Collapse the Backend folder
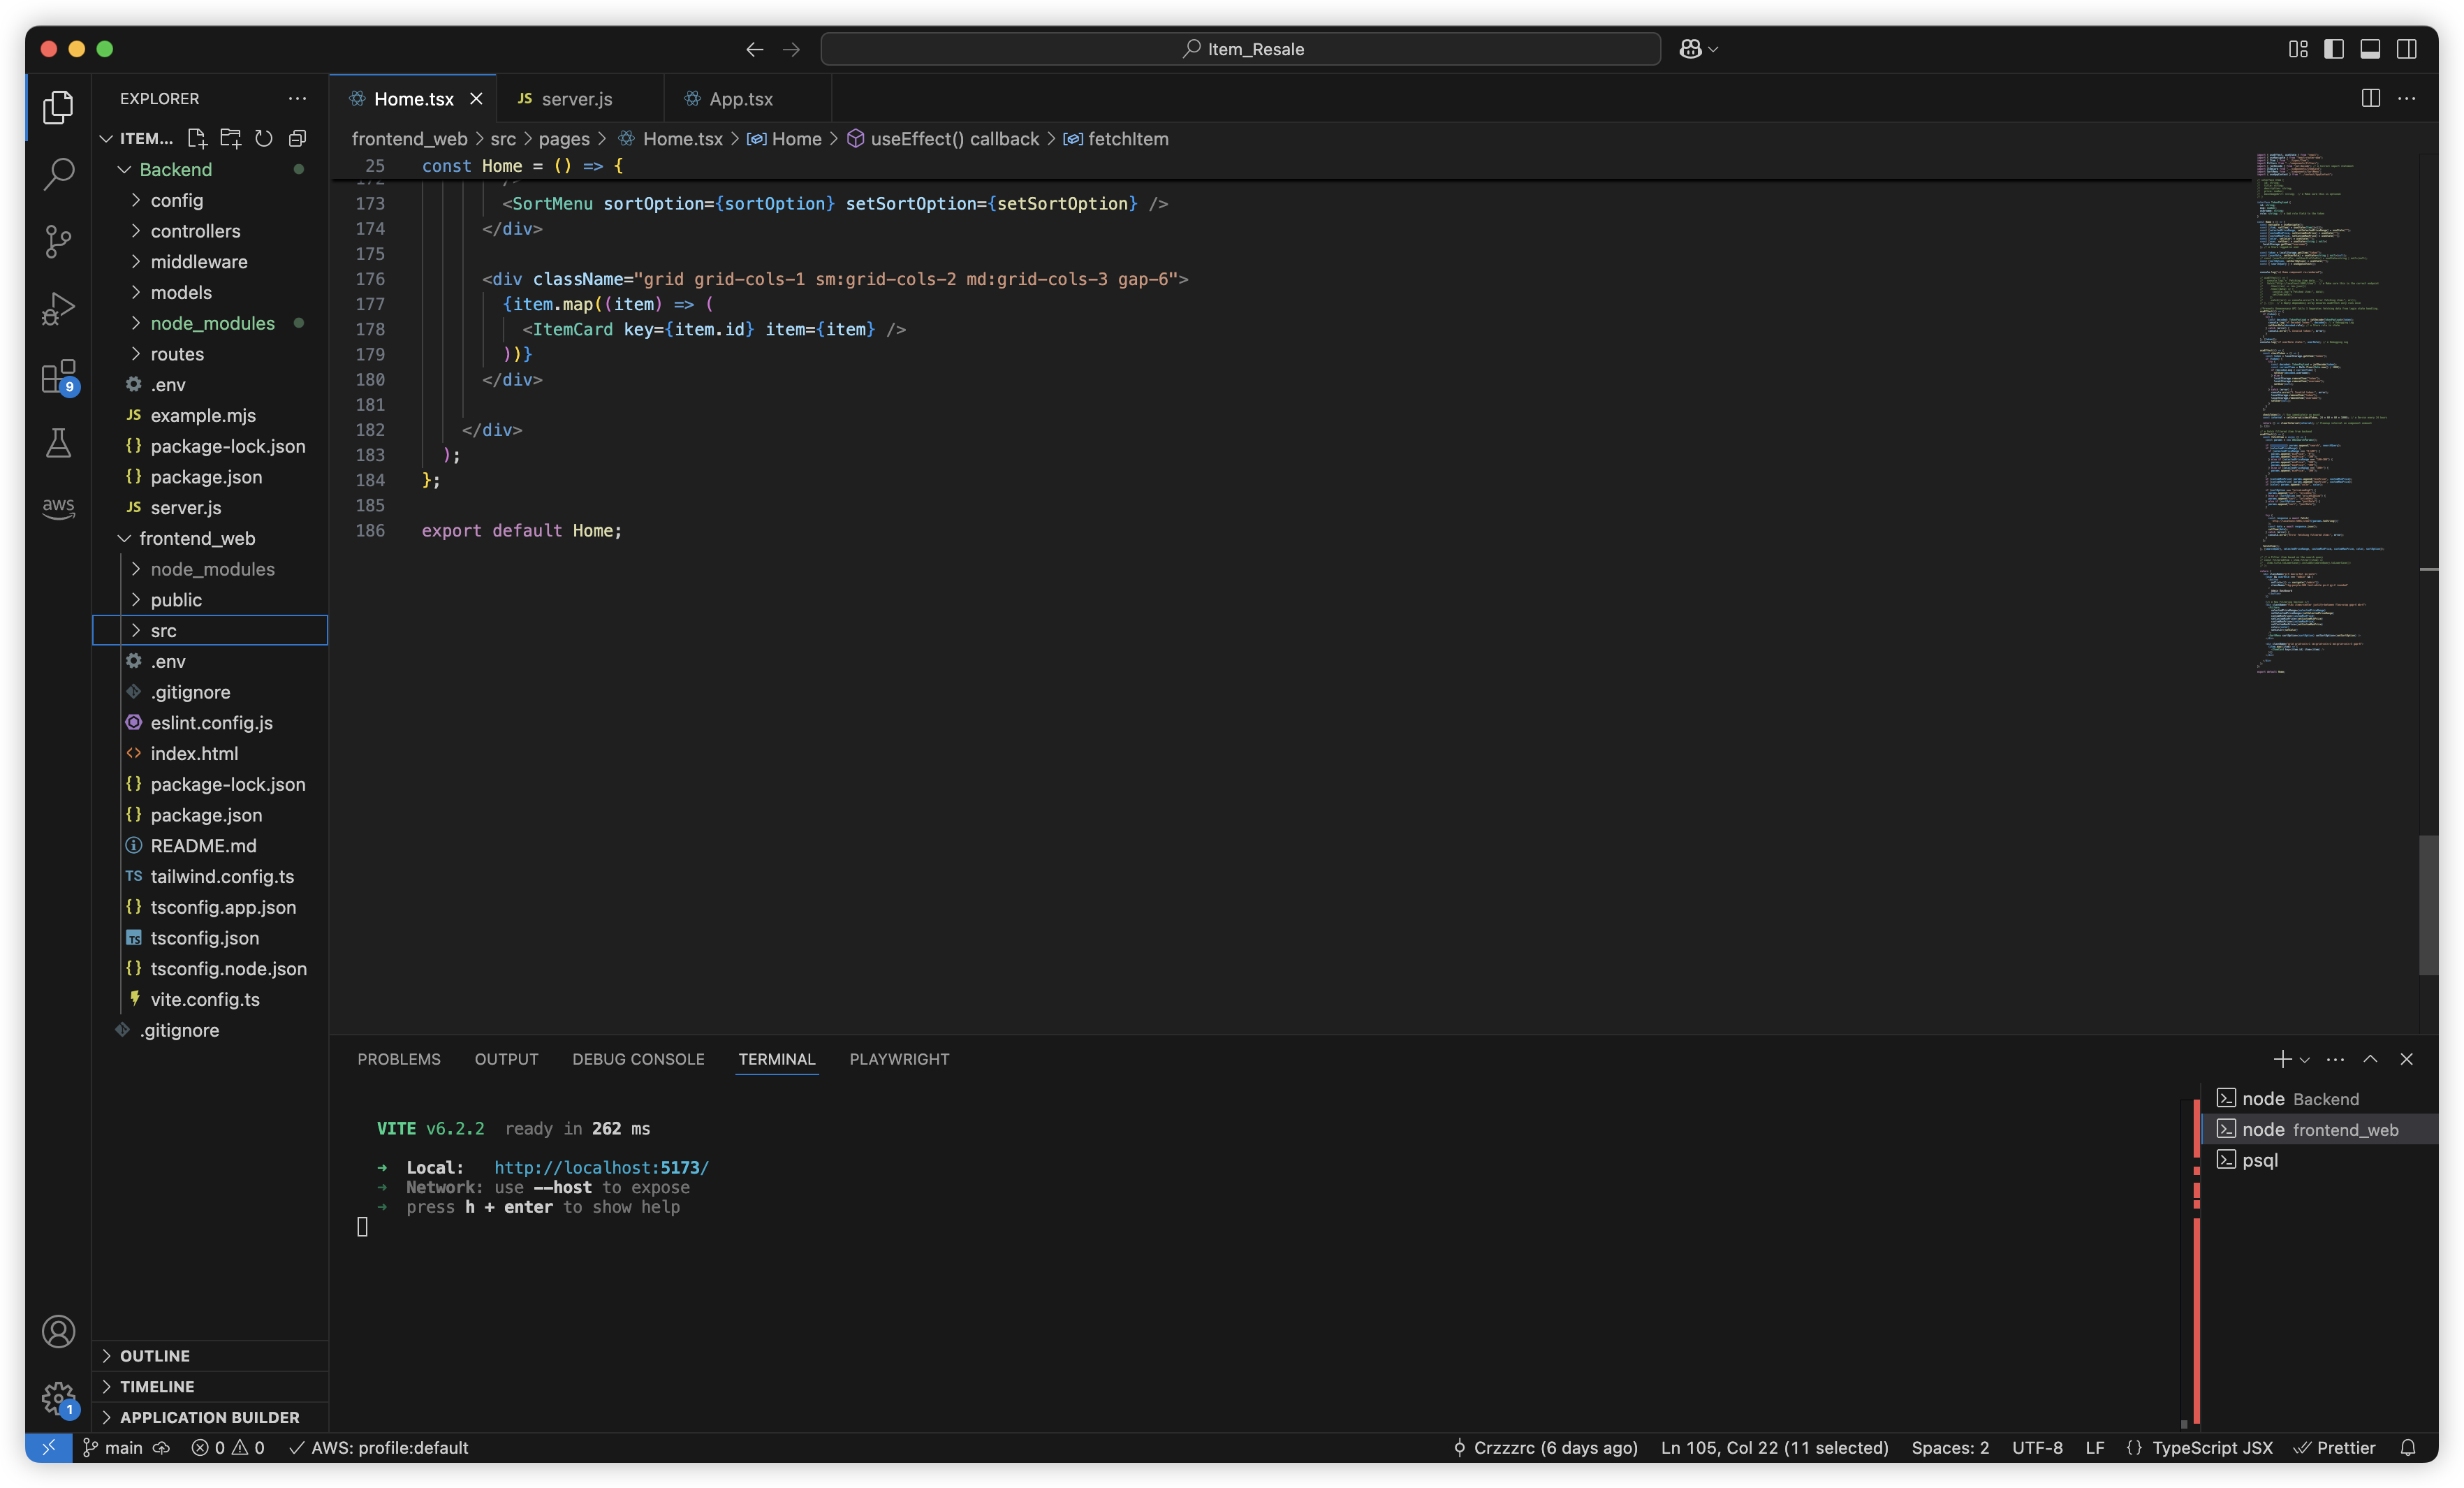 click(x=210, y=169)
